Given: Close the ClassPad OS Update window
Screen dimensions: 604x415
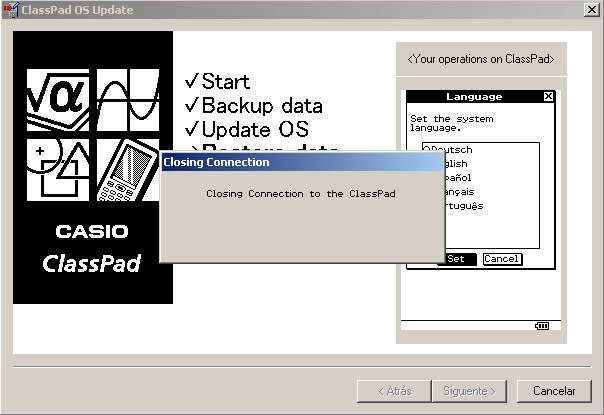Looking at the screenshot, I should pyautogui.click(x=592, y=10).
